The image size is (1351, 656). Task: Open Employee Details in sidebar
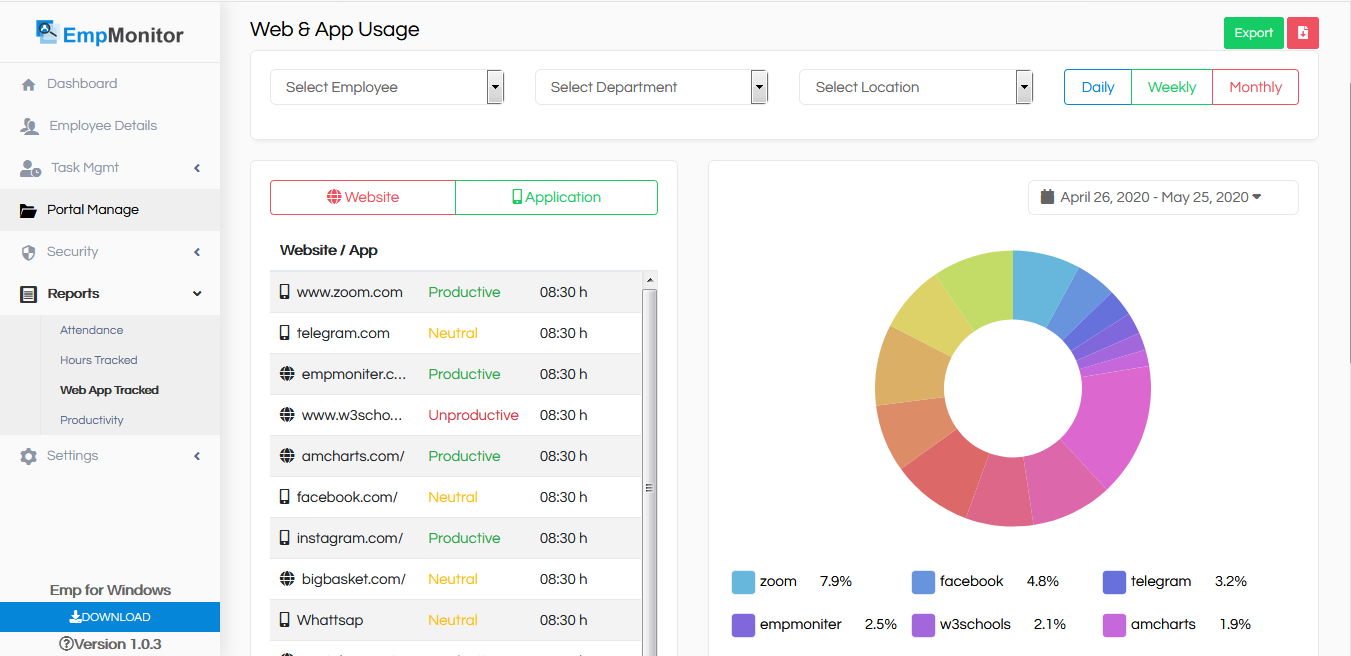point(110,126)
